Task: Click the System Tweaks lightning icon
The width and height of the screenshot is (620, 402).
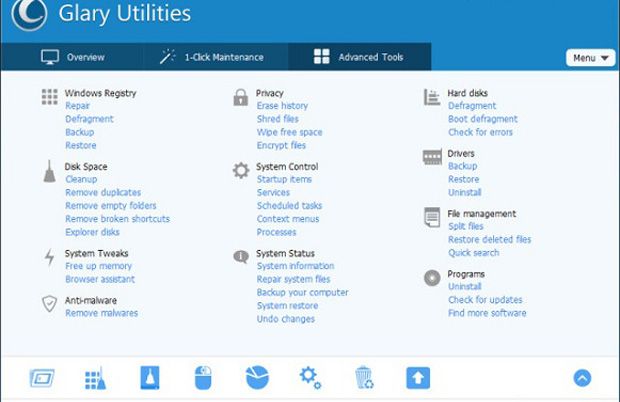Action: point(49,257)
